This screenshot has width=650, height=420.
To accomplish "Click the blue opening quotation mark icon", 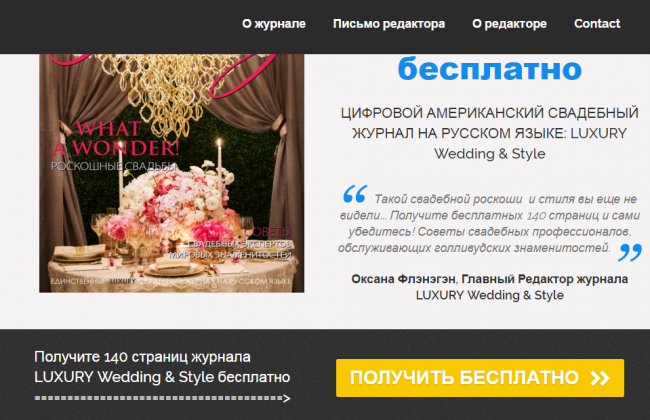I will 355,194.
